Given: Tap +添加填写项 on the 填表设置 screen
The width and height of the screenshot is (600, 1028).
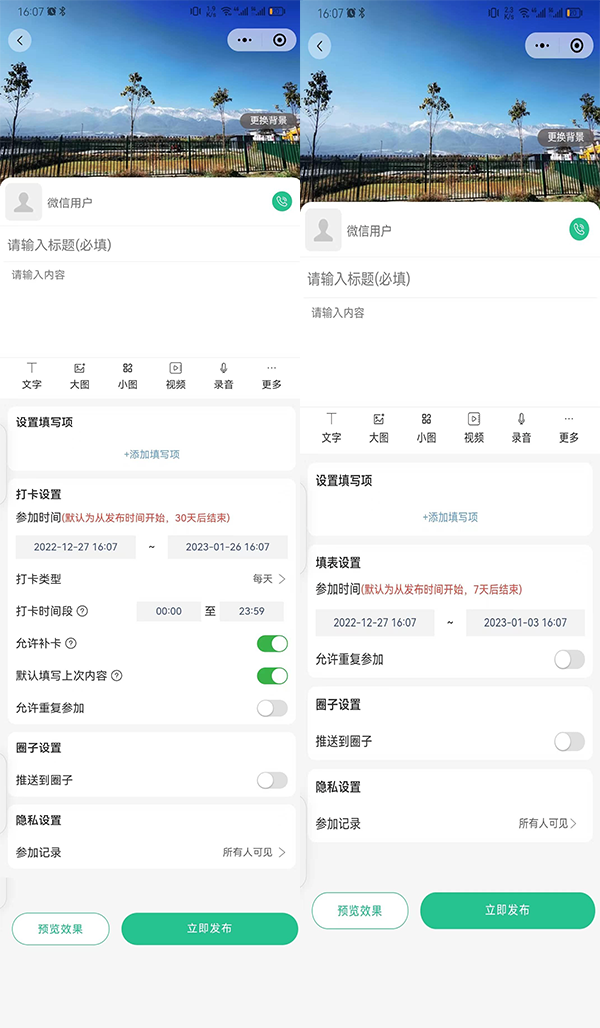Looking at the screenshot, I should pyautogui.click(x=450, y=517).
